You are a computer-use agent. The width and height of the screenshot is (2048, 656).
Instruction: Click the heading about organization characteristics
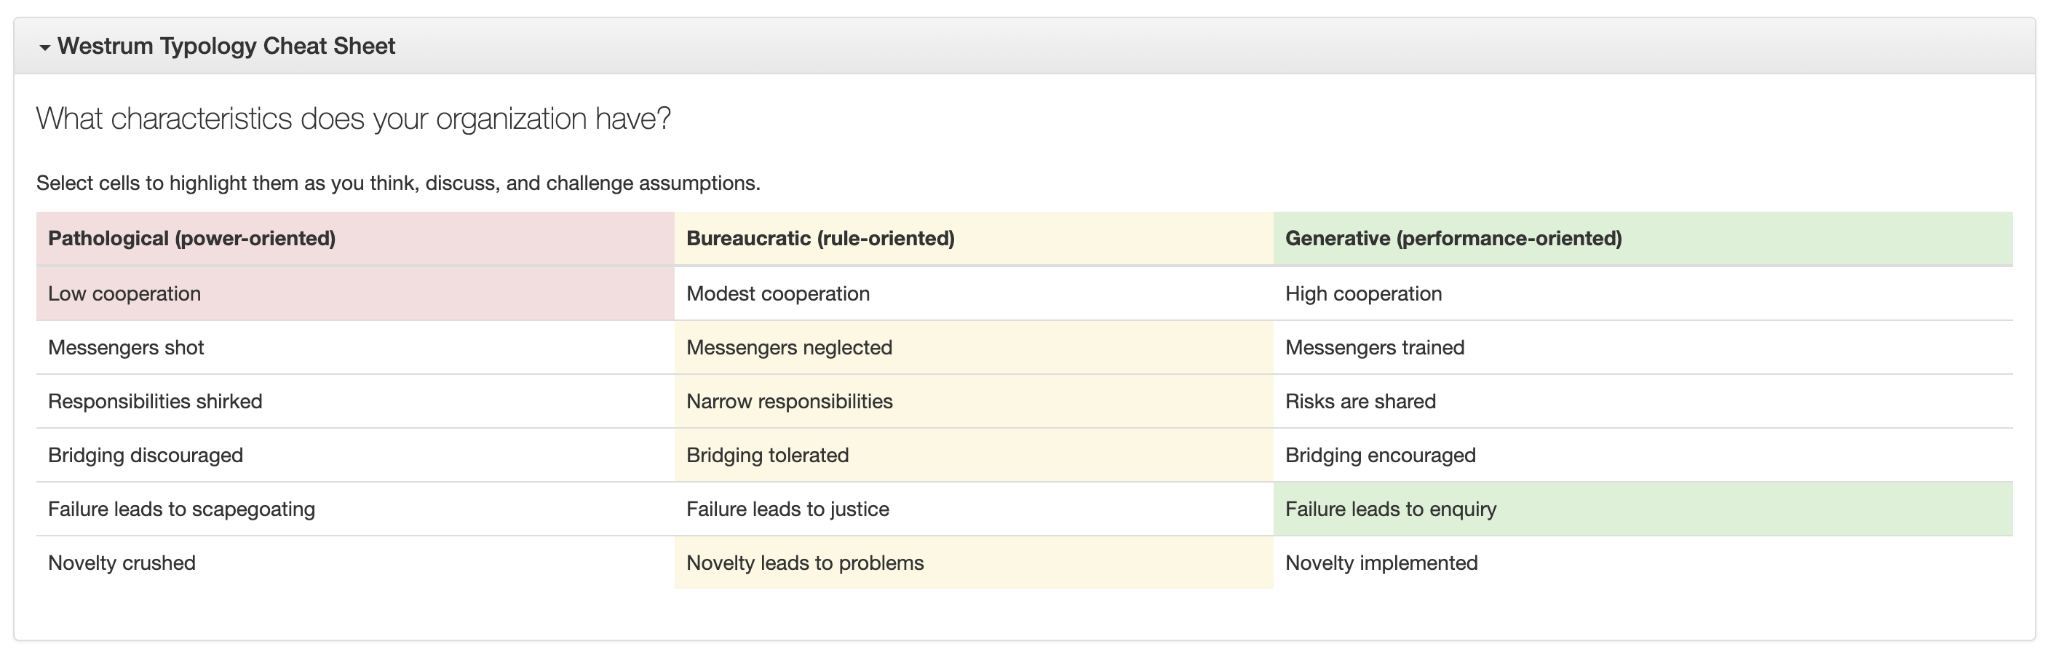pos(353,119)
